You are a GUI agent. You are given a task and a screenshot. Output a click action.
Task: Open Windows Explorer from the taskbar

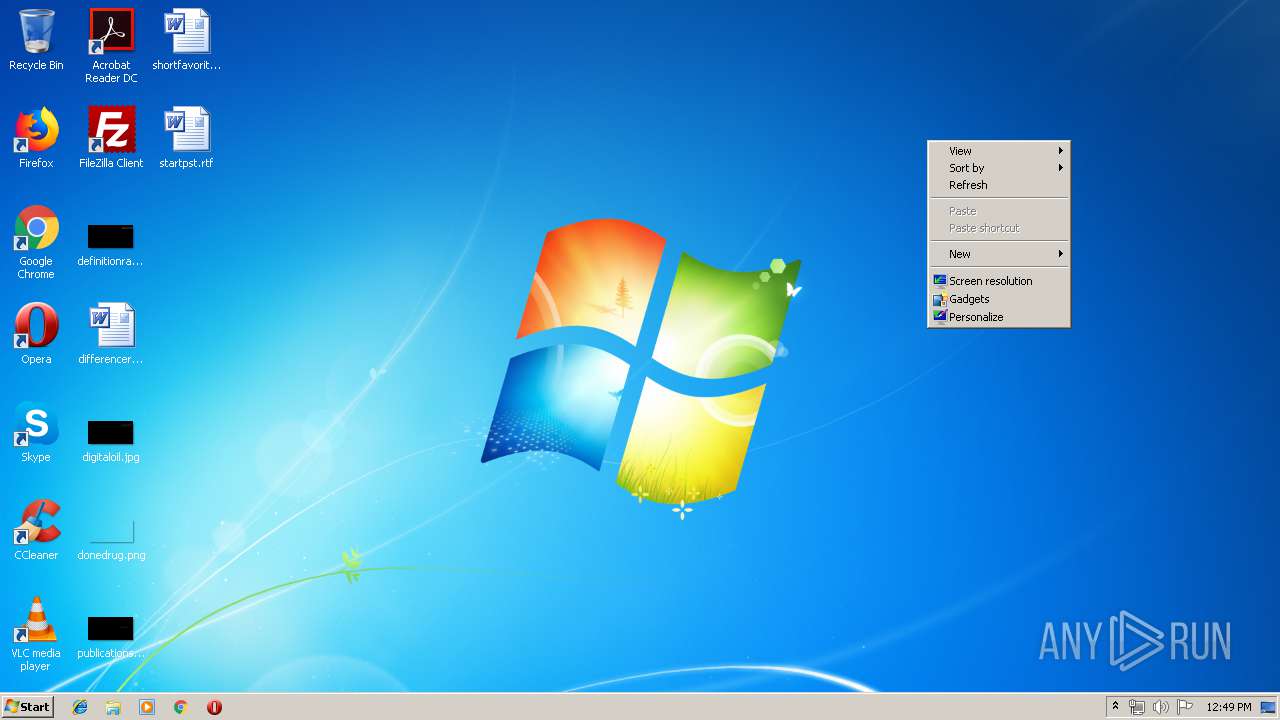113,707
